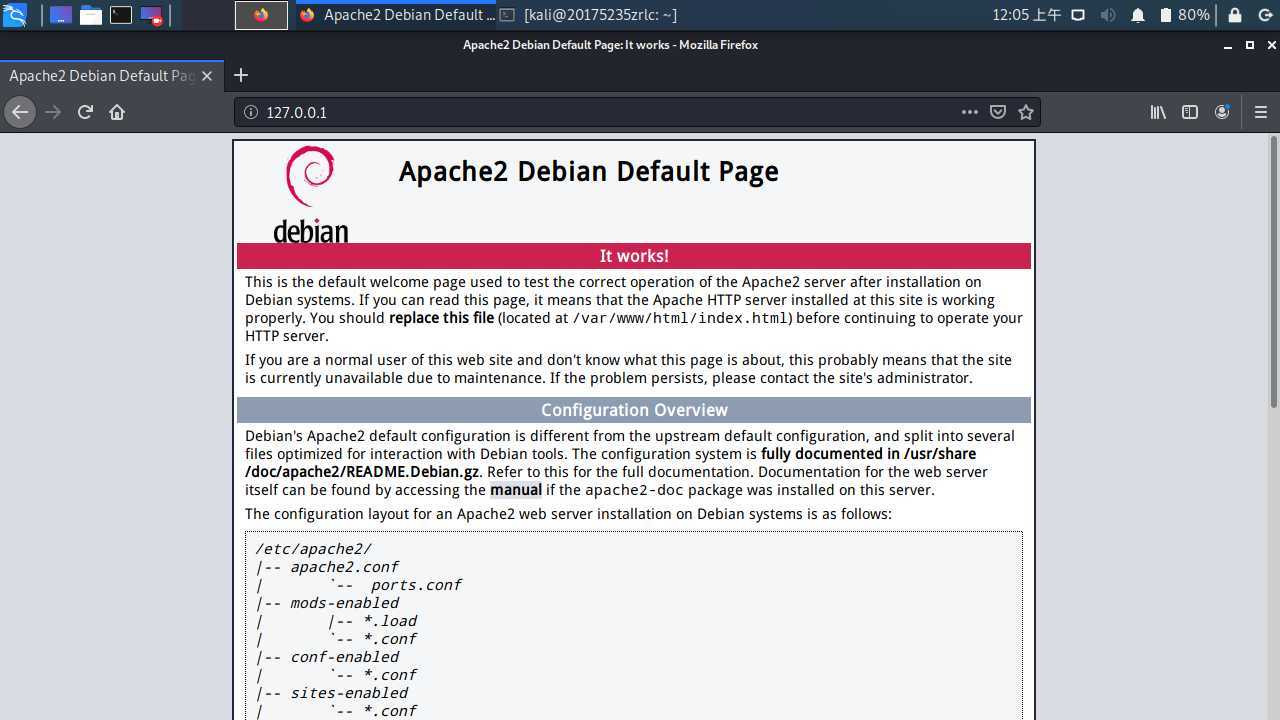
Task: Click the manual link in Configuration Overview
Action: (516, 490)
